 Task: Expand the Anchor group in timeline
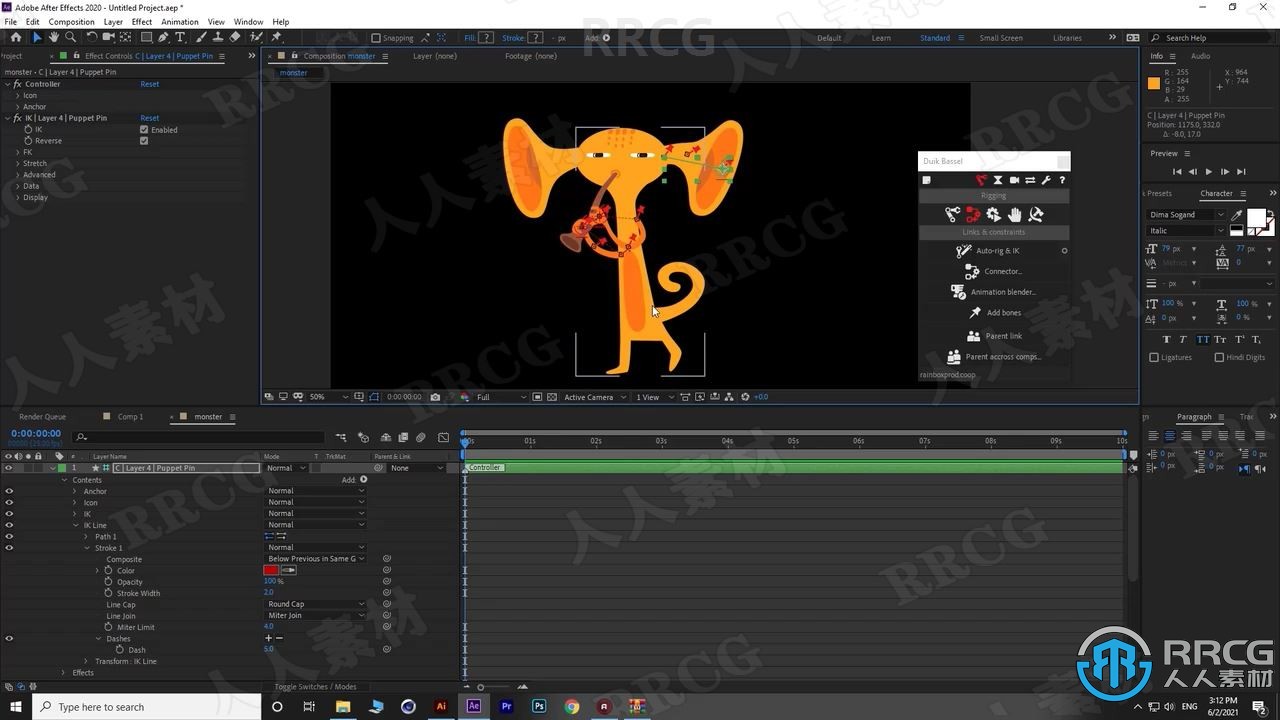75,491
